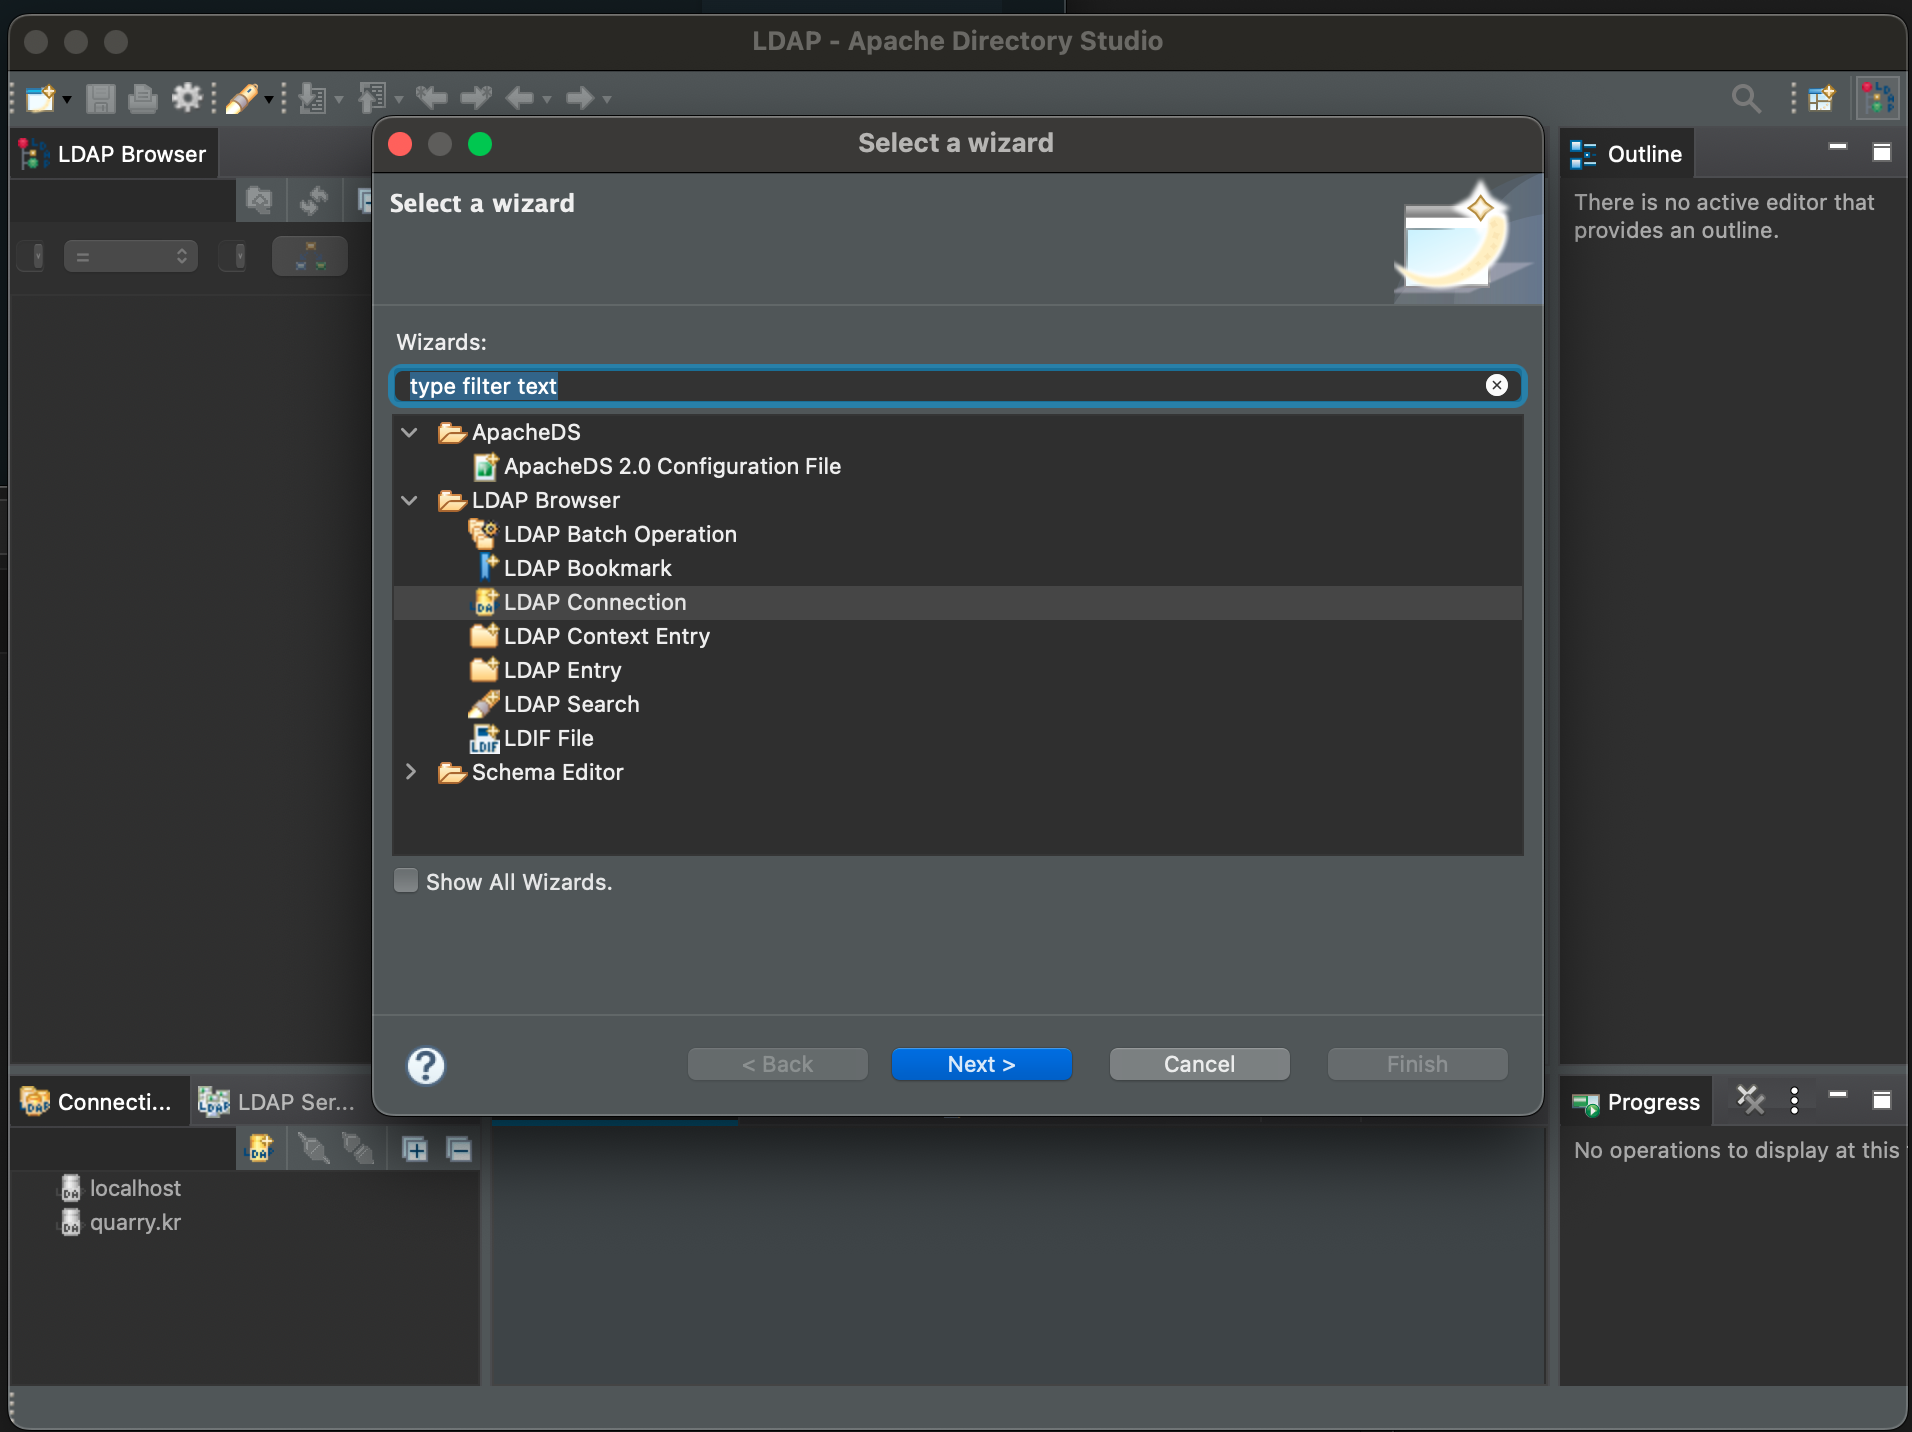1912x1432 pixels.
Task: Click the dialog's green zoom button
Action: pyautogui.click(x=480, y=144)
